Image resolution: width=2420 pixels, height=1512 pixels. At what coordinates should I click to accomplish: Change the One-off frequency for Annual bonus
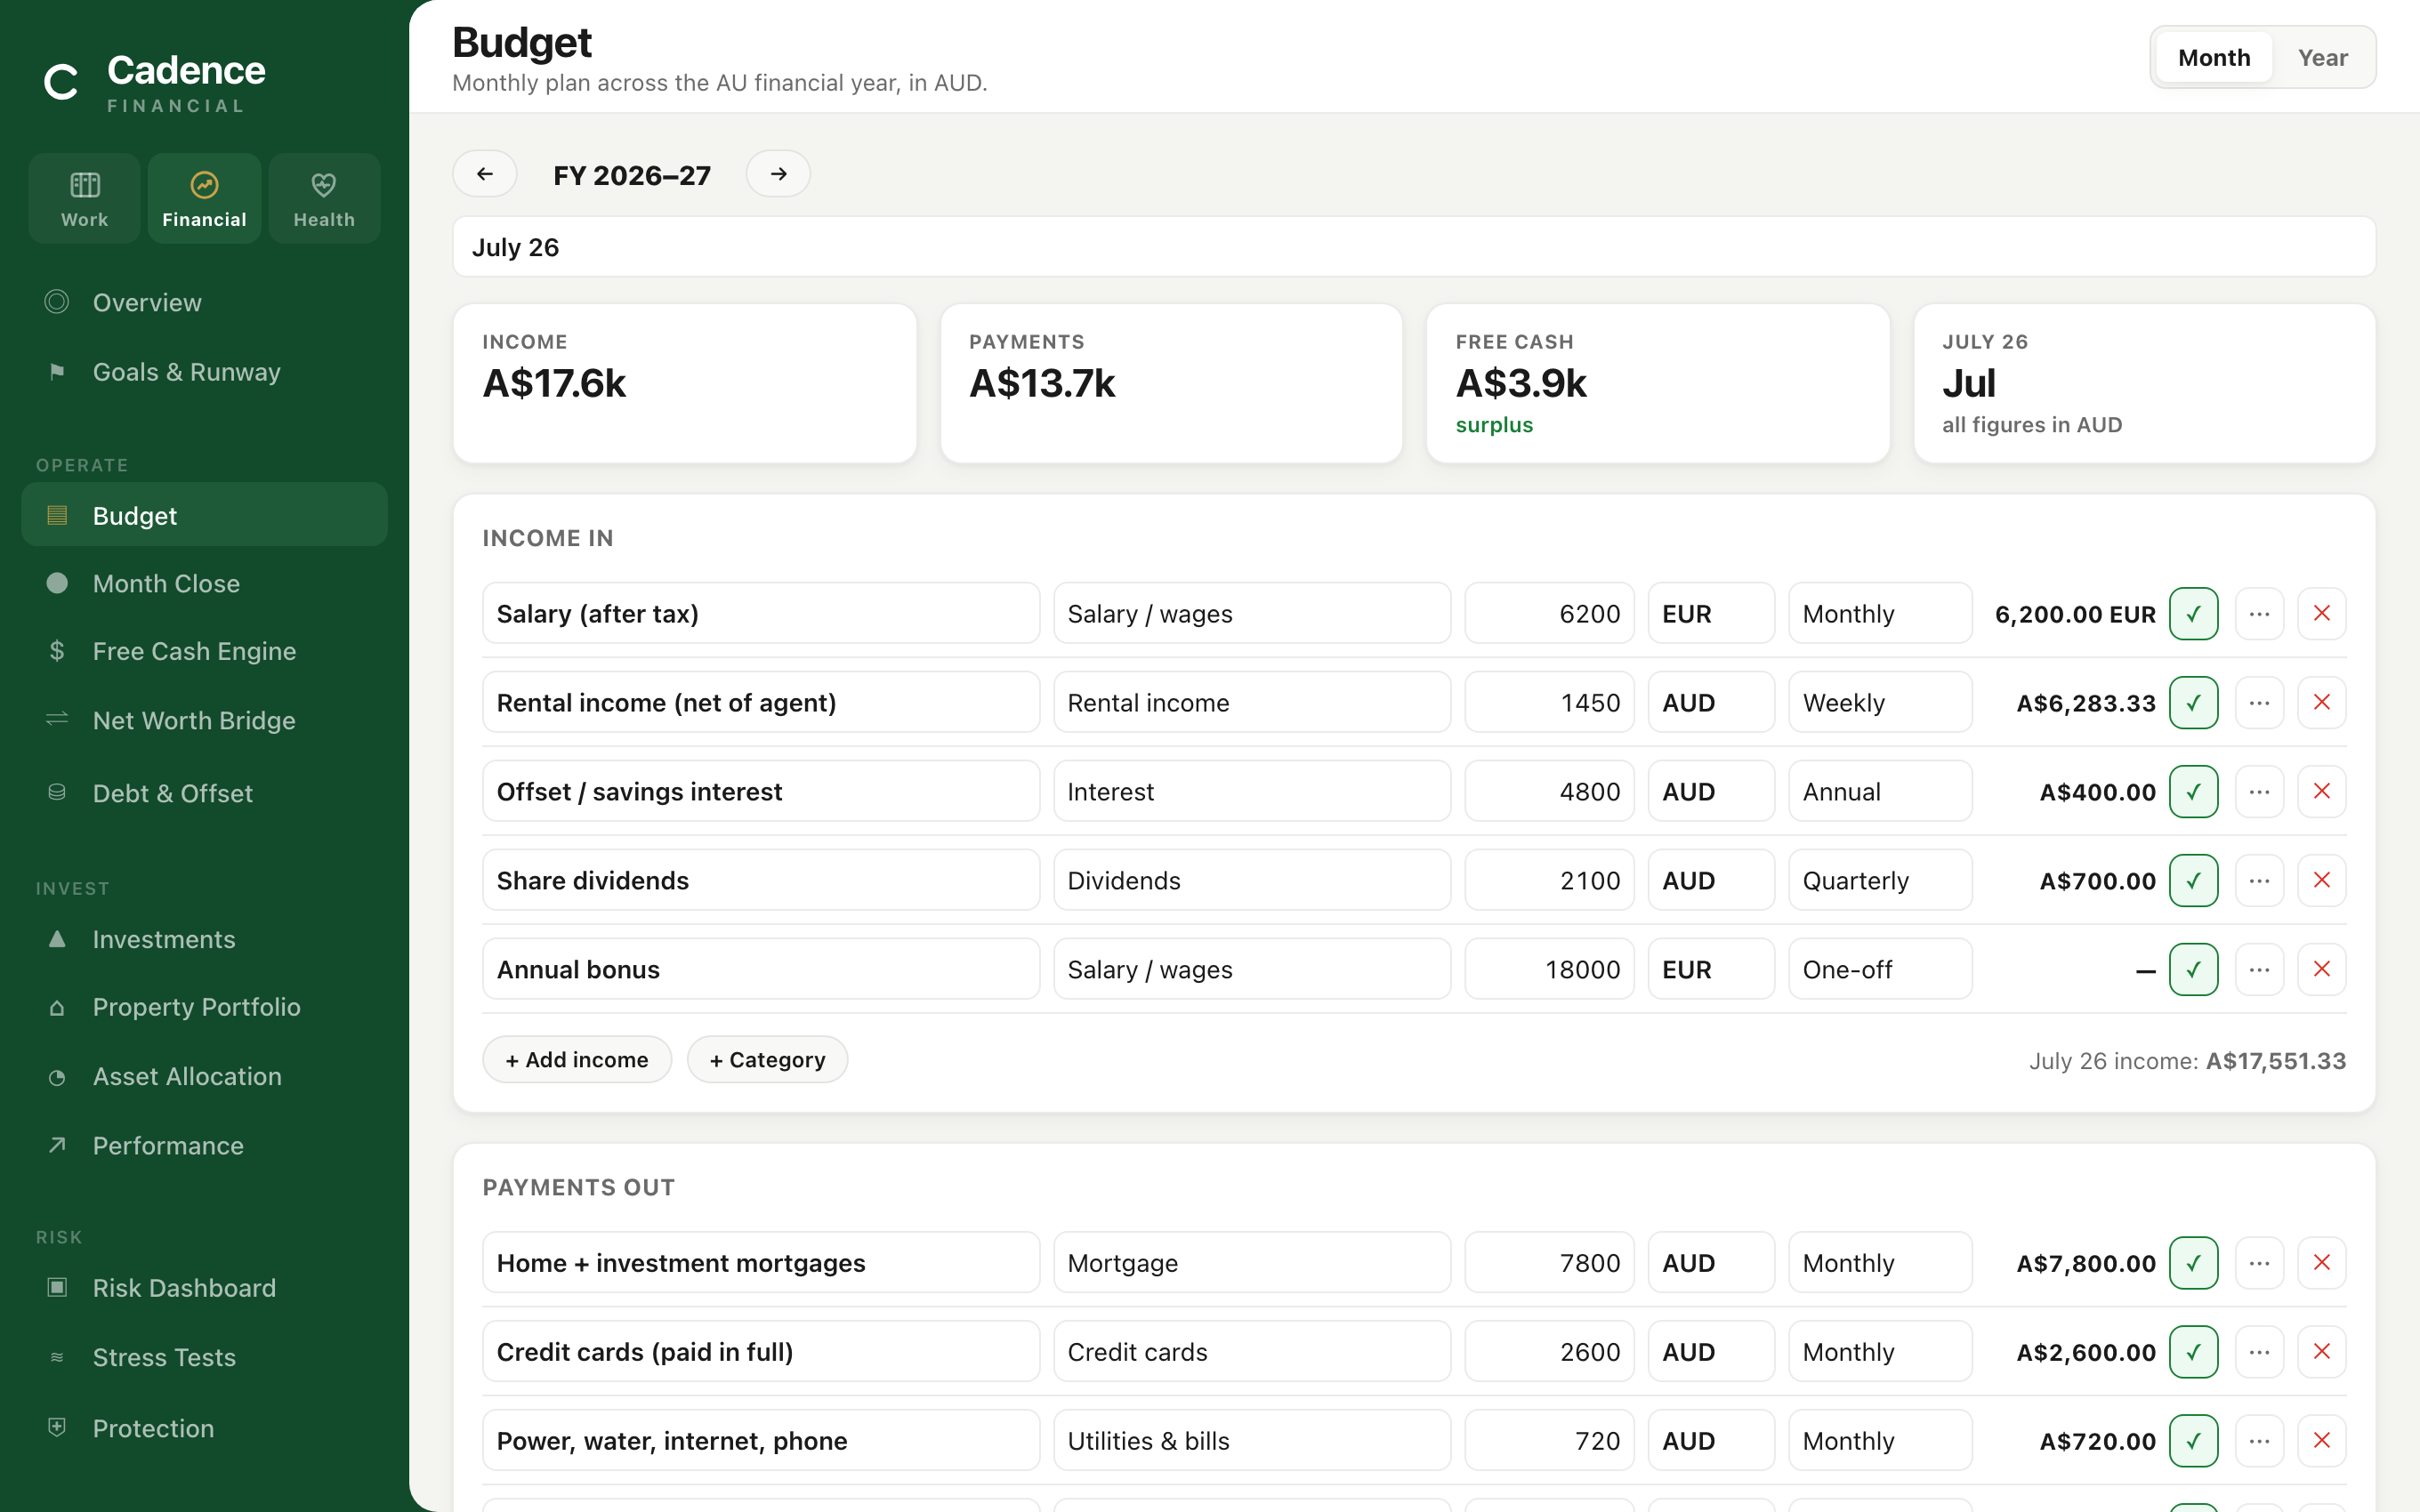(x=1880, y=969)
